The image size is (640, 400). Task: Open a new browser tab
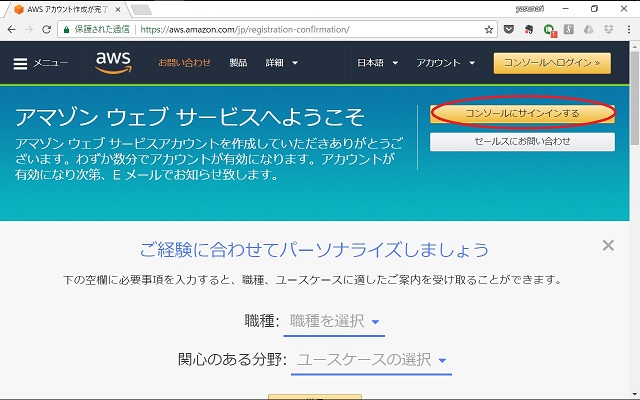pyautogui.click(x=142, y=9)
